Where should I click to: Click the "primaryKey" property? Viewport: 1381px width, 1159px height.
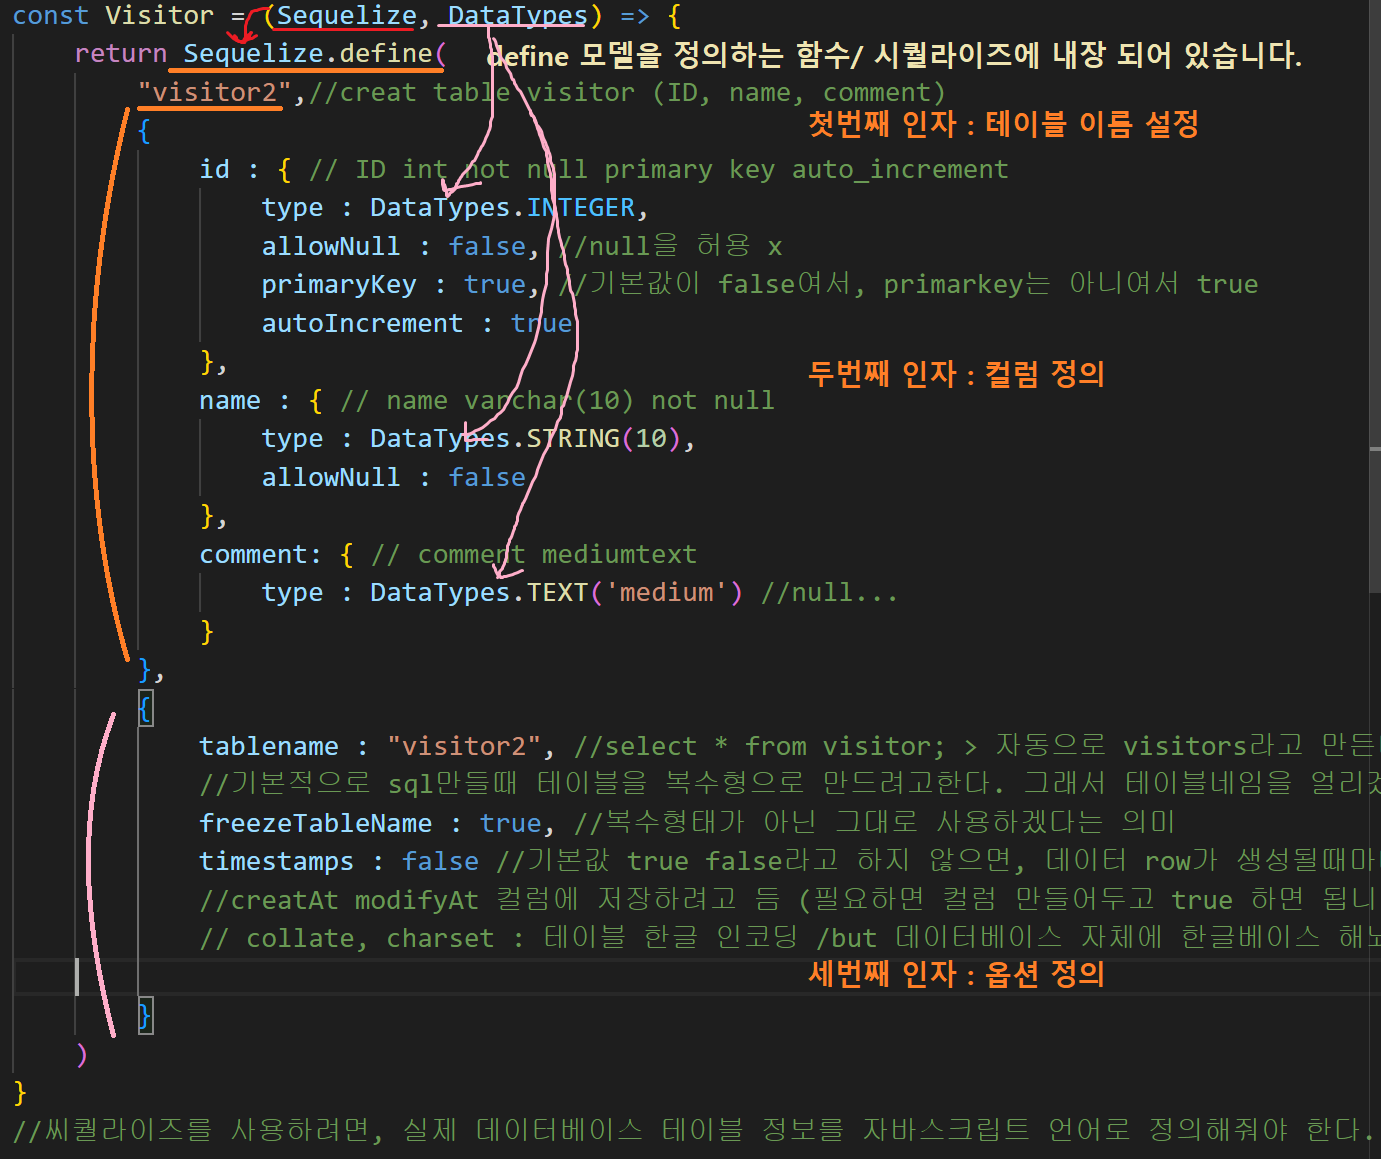click(339, 284)
